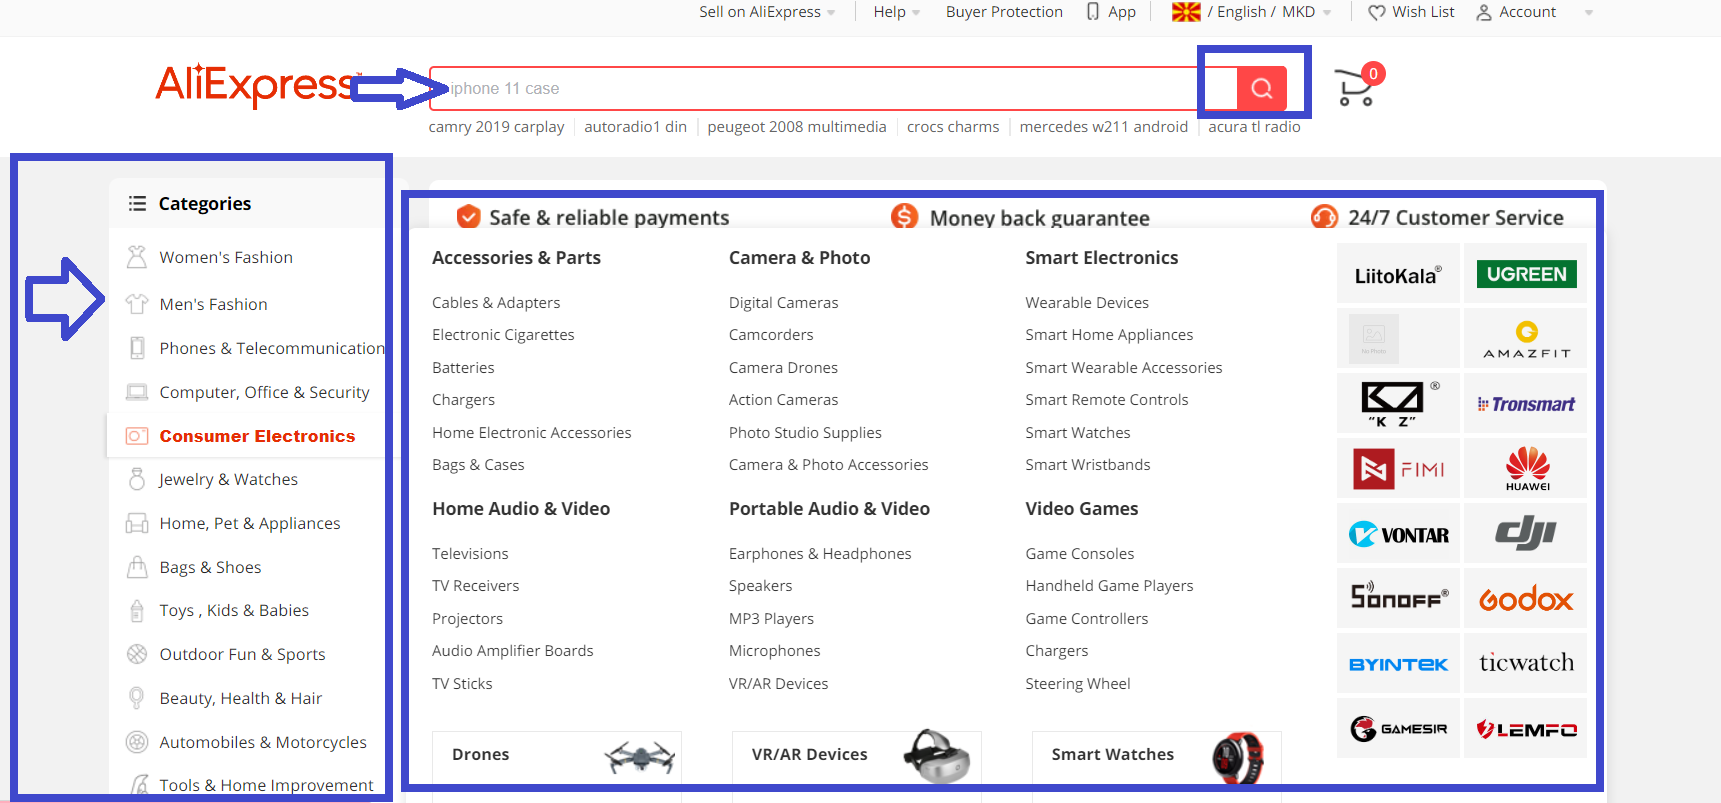Open the Digital Cameras link
This screenshot has width=1721, height=803.
[x=783, y=302]
